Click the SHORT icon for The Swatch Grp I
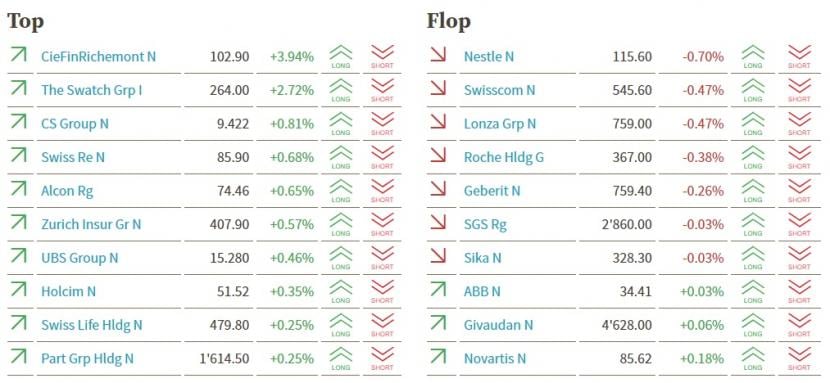This screenshot has height=383, width=830. [382, 90]
